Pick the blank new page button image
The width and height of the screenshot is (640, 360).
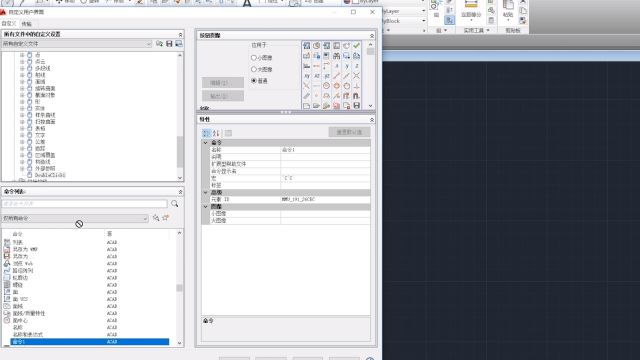point(307,106)
